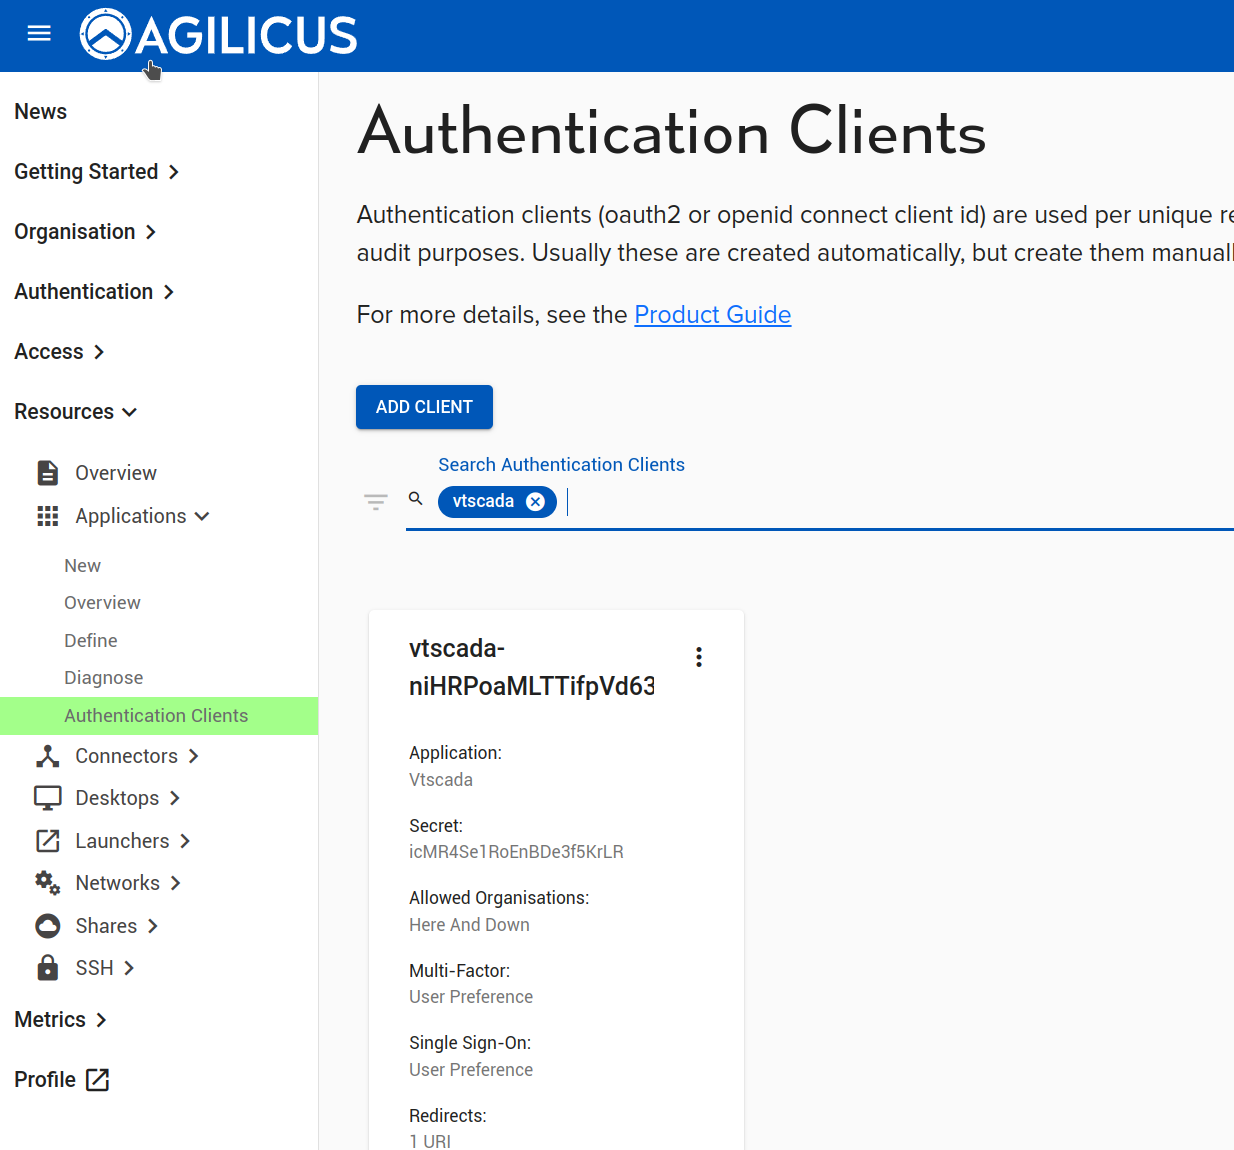Click the Agilicus logo

[x=219, y=35]
